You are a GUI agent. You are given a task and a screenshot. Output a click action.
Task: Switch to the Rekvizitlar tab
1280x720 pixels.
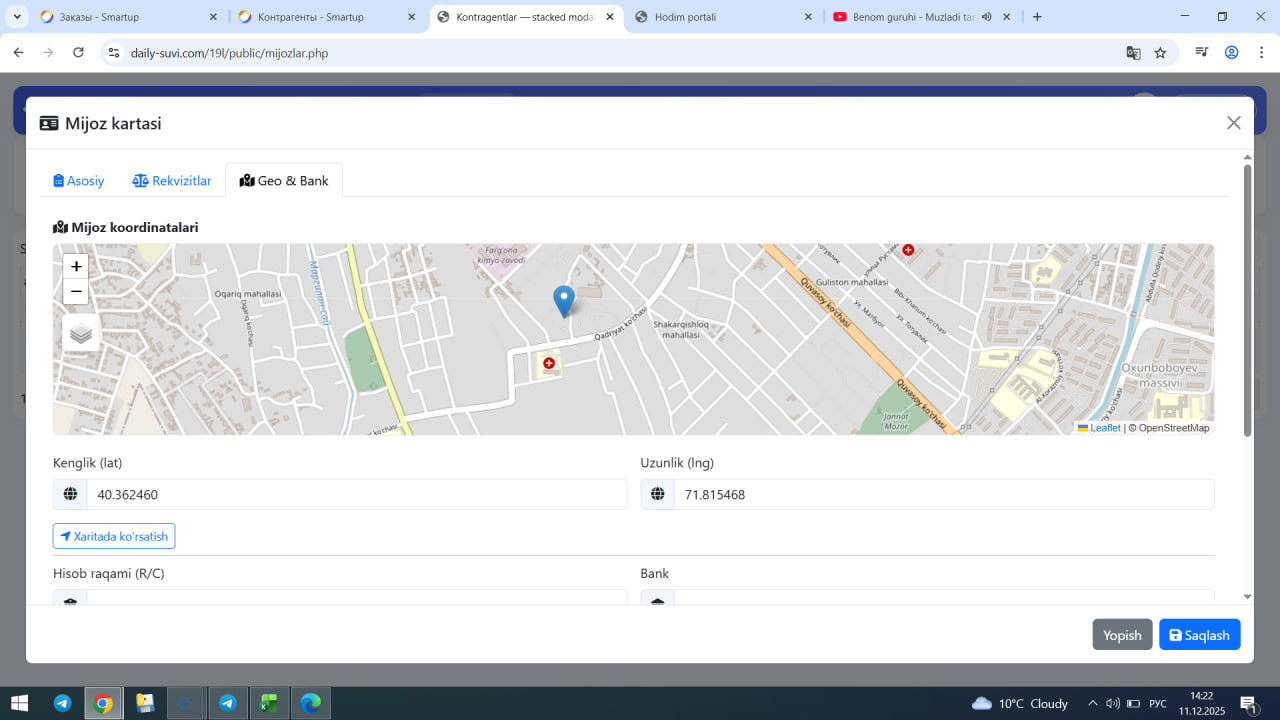172,181
